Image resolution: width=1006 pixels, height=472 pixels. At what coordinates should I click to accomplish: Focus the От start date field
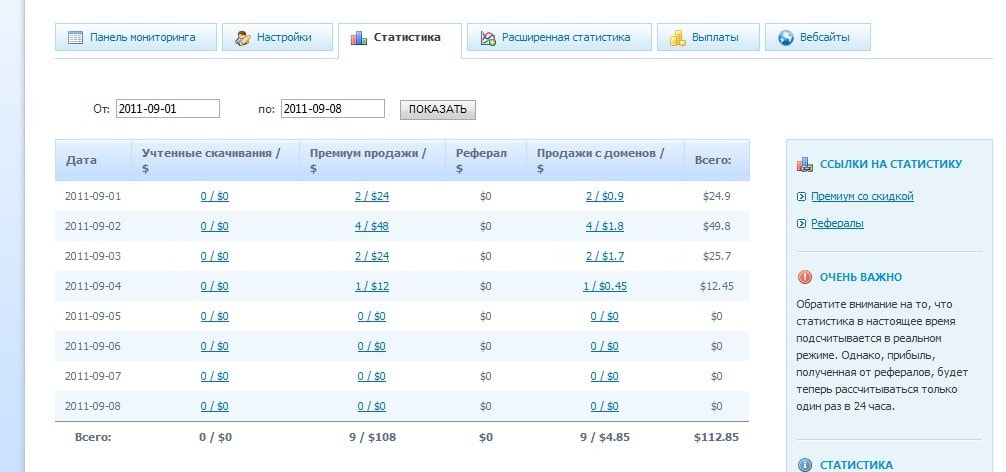[167, 109]
